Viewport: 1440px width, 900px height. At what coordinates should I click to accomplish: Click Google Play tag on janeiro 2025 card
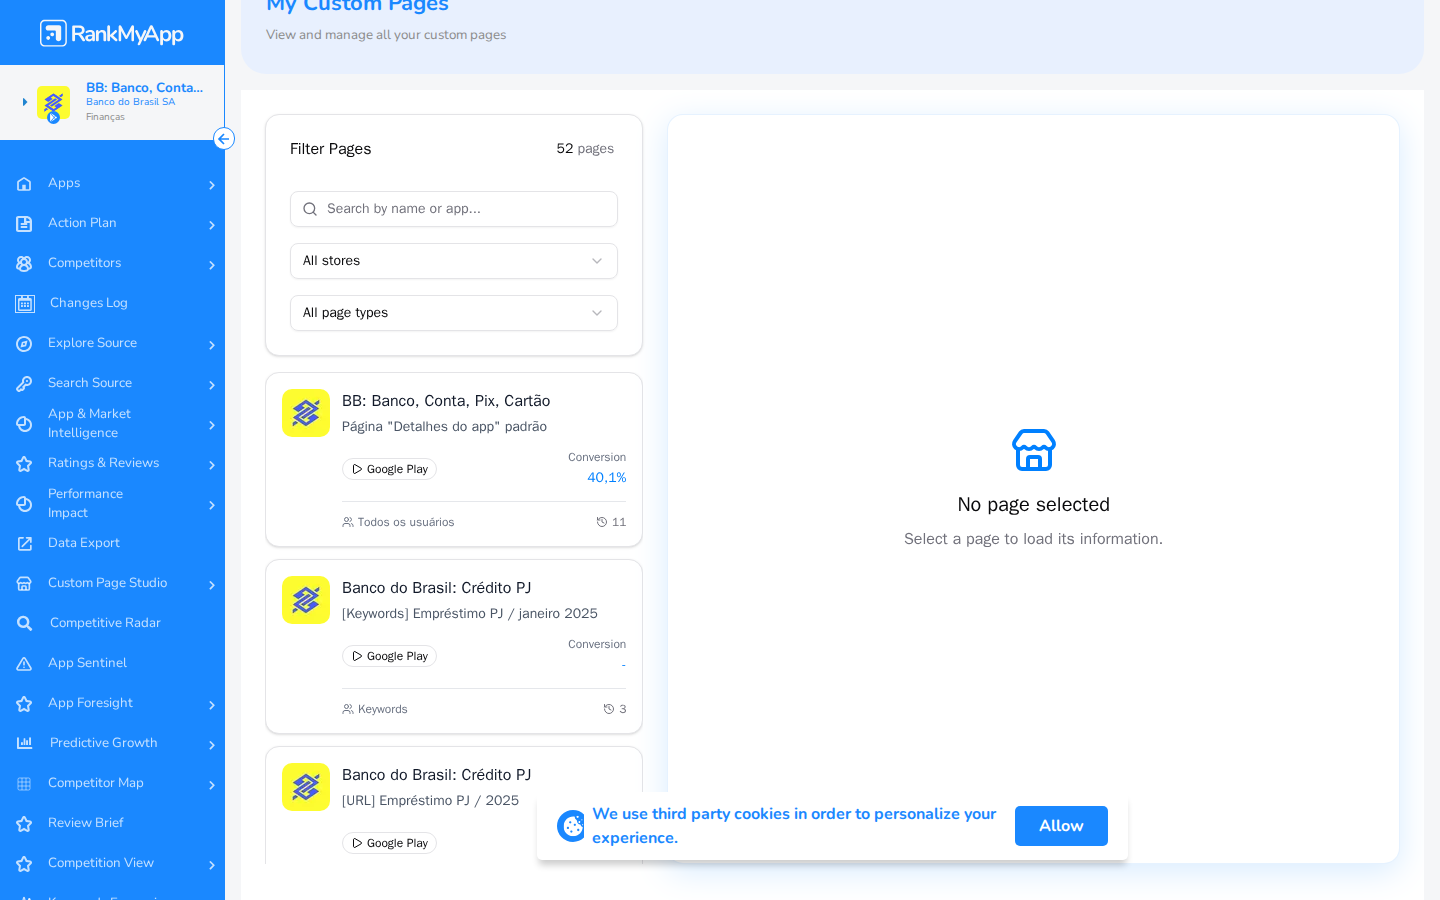pyautogui.click(x=389, y=656)
